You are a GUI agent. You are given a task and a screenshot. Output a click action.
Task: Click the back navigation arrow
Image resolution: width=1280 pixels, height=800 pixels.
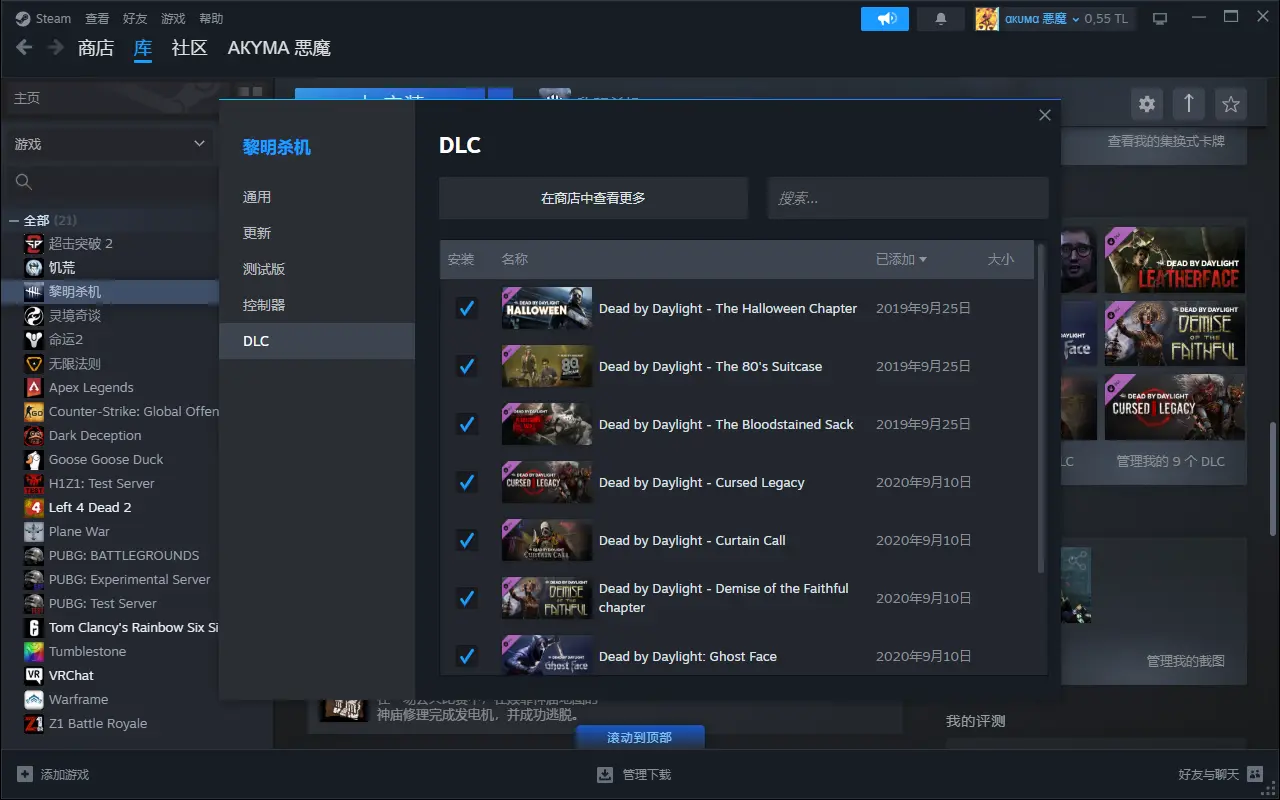click(24, 47)
